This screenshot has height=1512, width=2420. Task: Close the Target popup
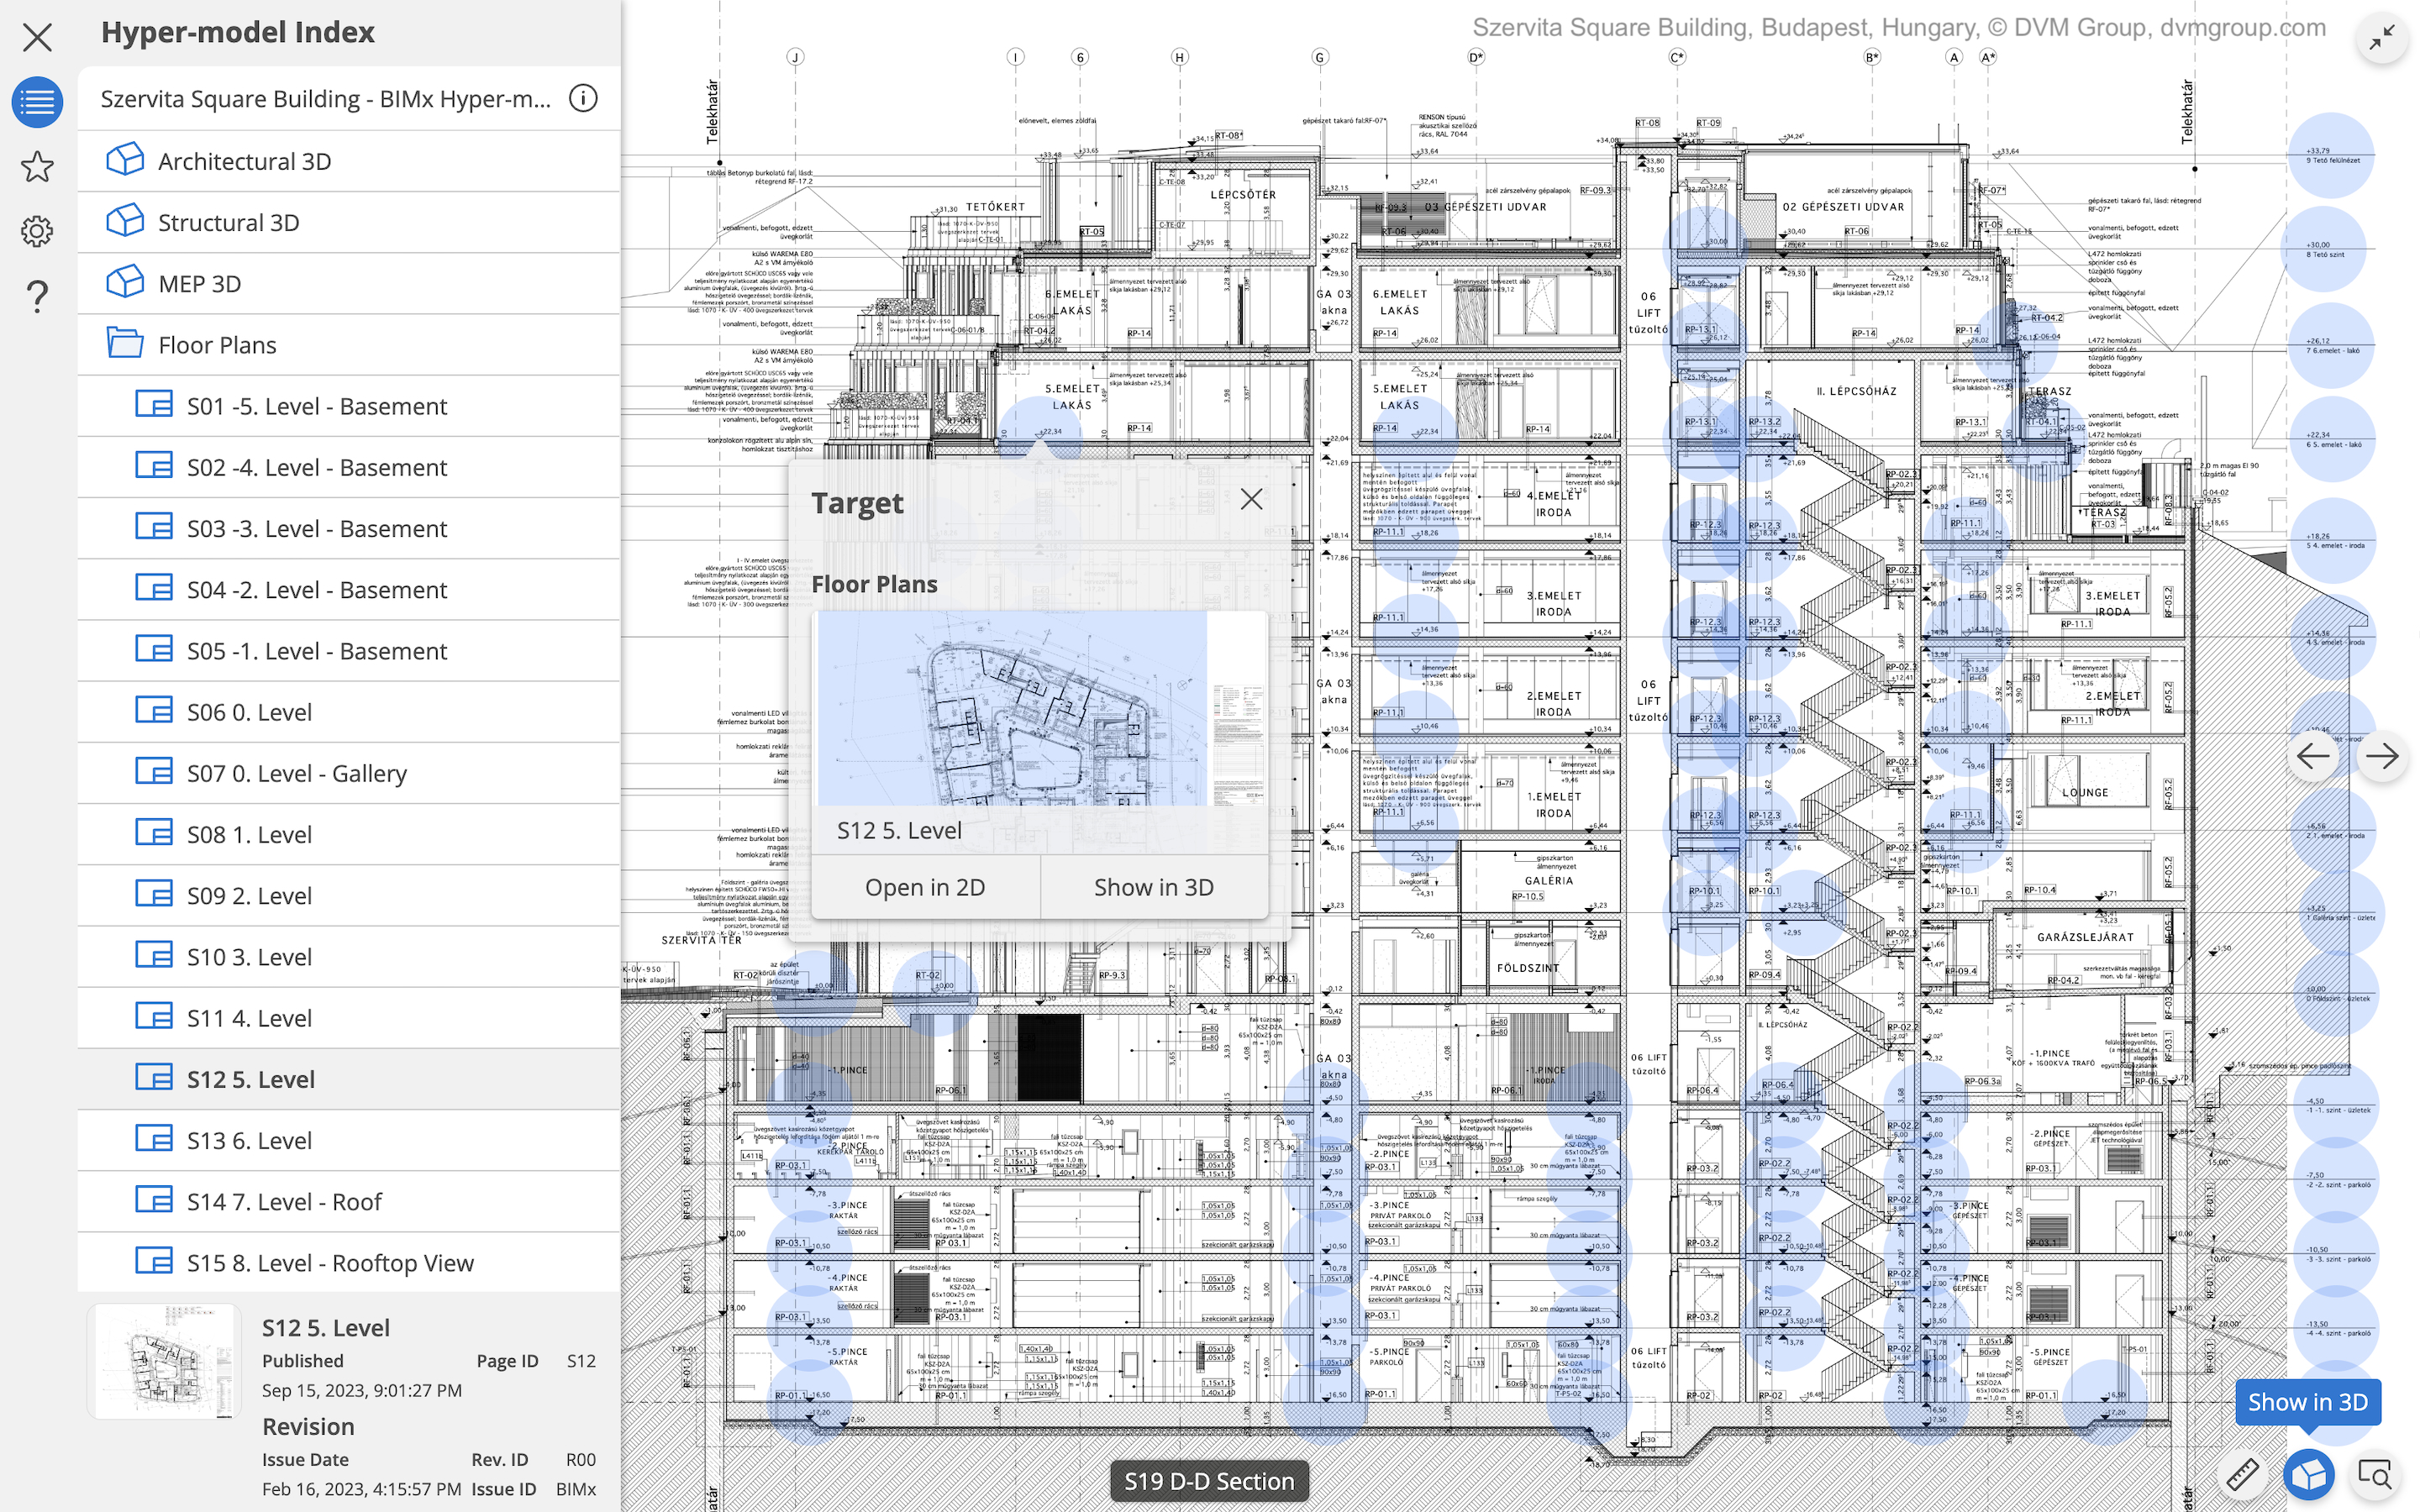(1251, 498)
